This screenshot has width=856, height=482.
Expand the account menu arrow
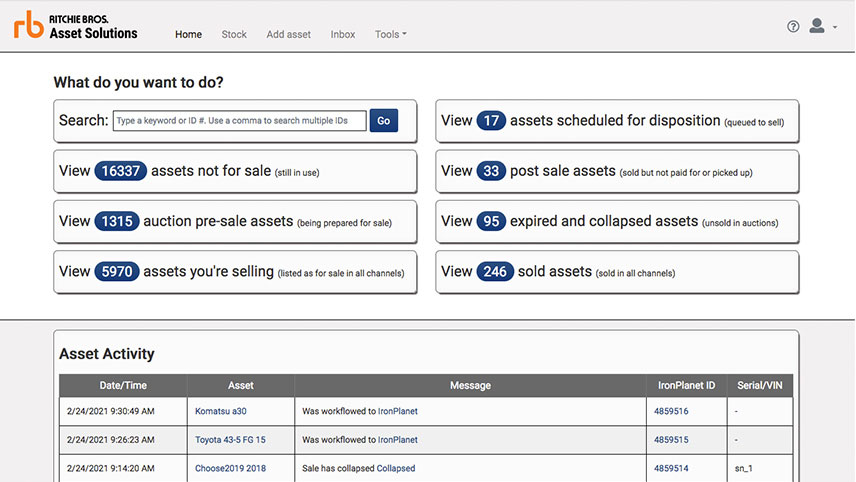(x=835, y=27)
